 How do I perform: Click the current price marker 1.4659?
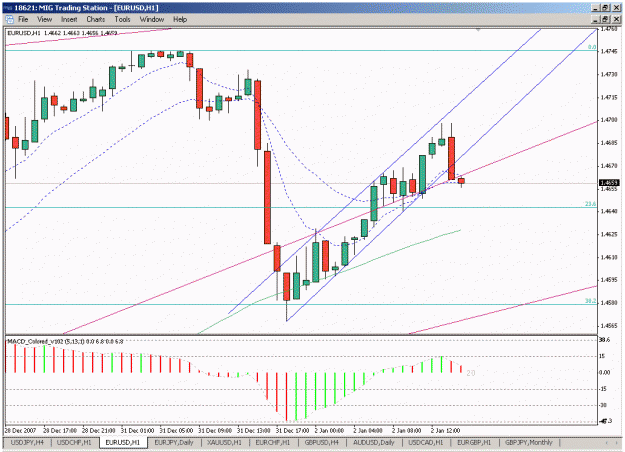609,183
